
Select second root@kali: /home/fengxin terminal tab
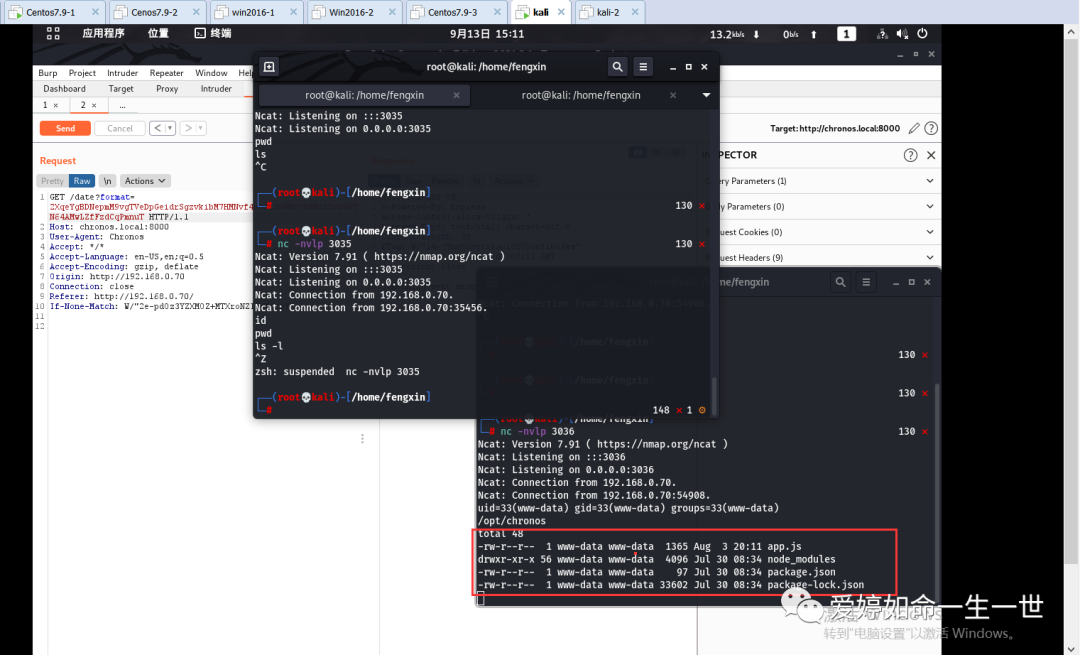tap(581, 95)
